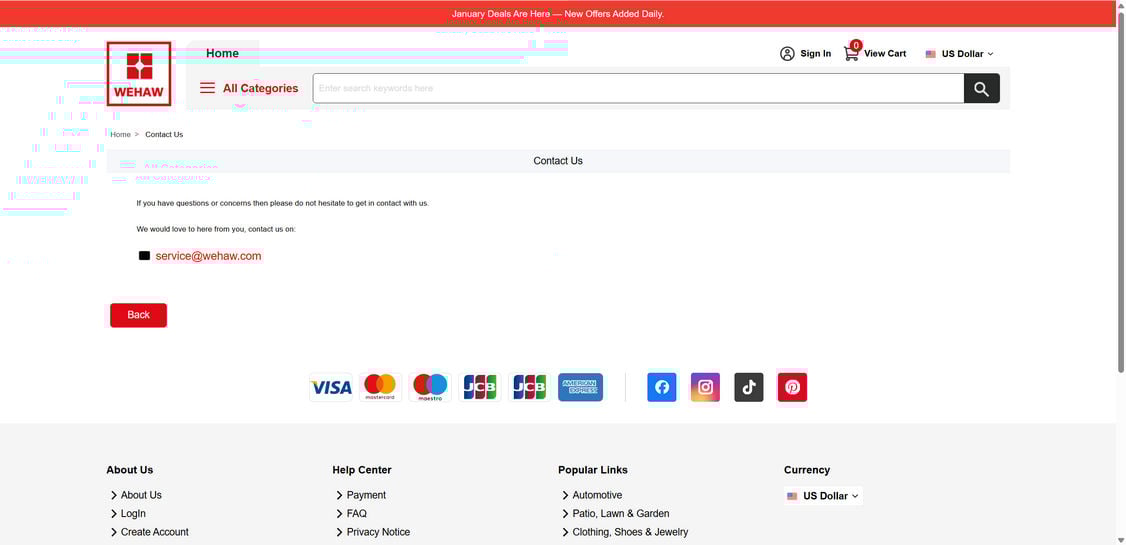
Task: Click the Sign In link
Action: [x=816, y=54]
